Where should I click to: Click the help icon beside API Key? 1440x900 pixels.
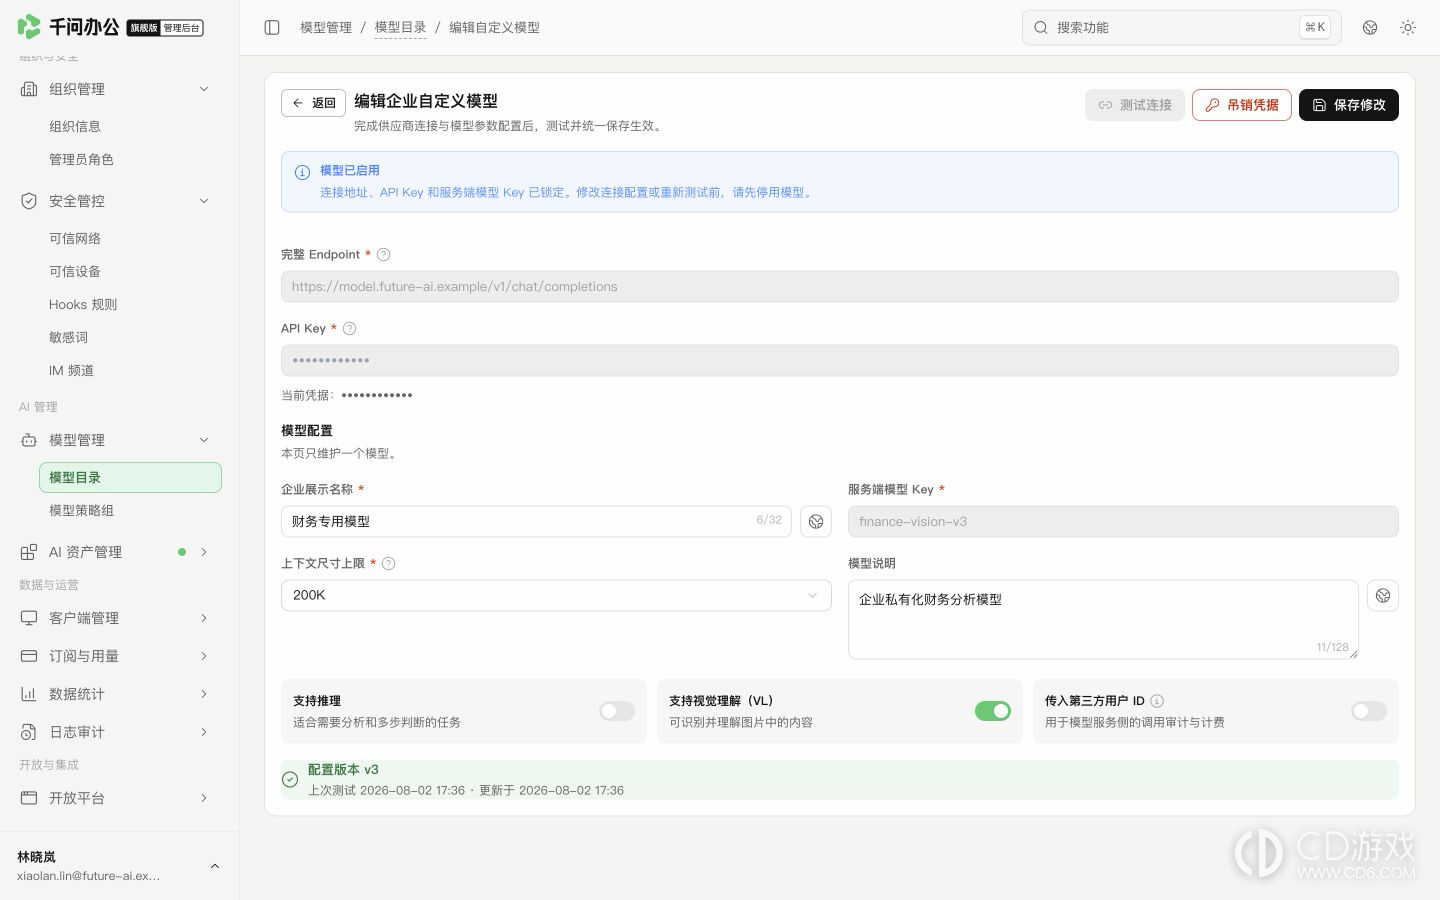click(x=349, y=329)
